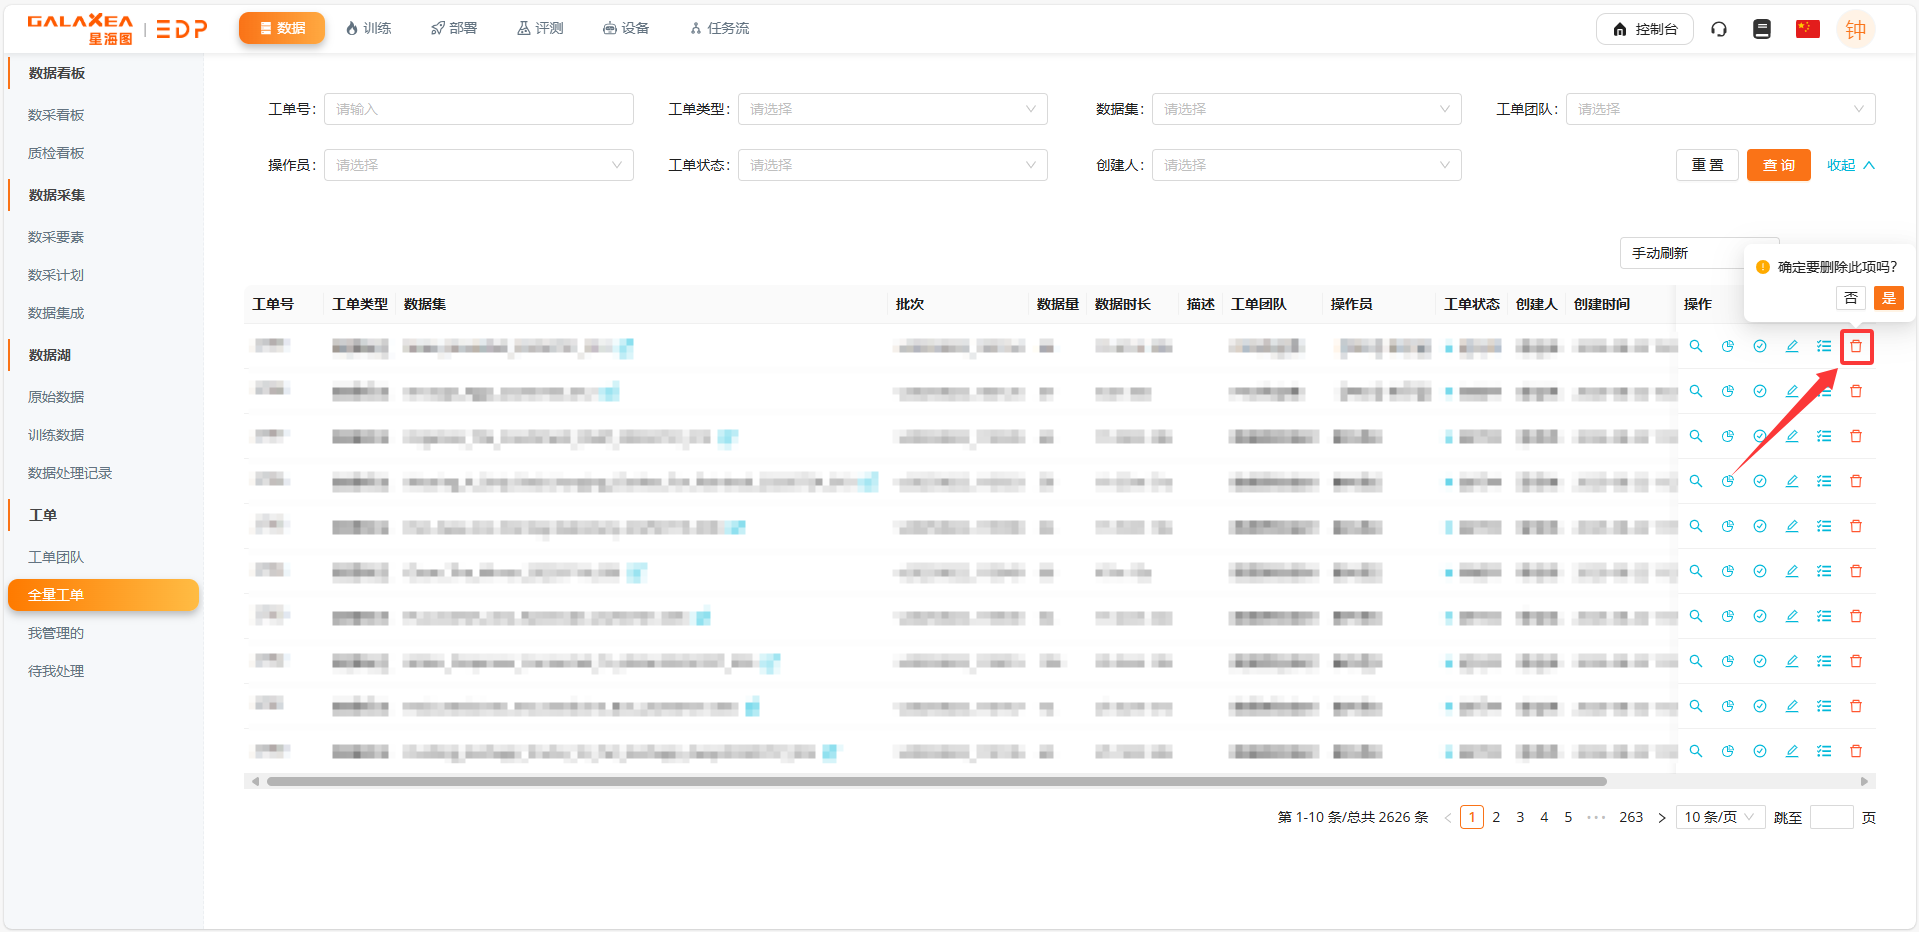
Task: Open the 工单类型 dropdown
Action: (x=892, y=109)
